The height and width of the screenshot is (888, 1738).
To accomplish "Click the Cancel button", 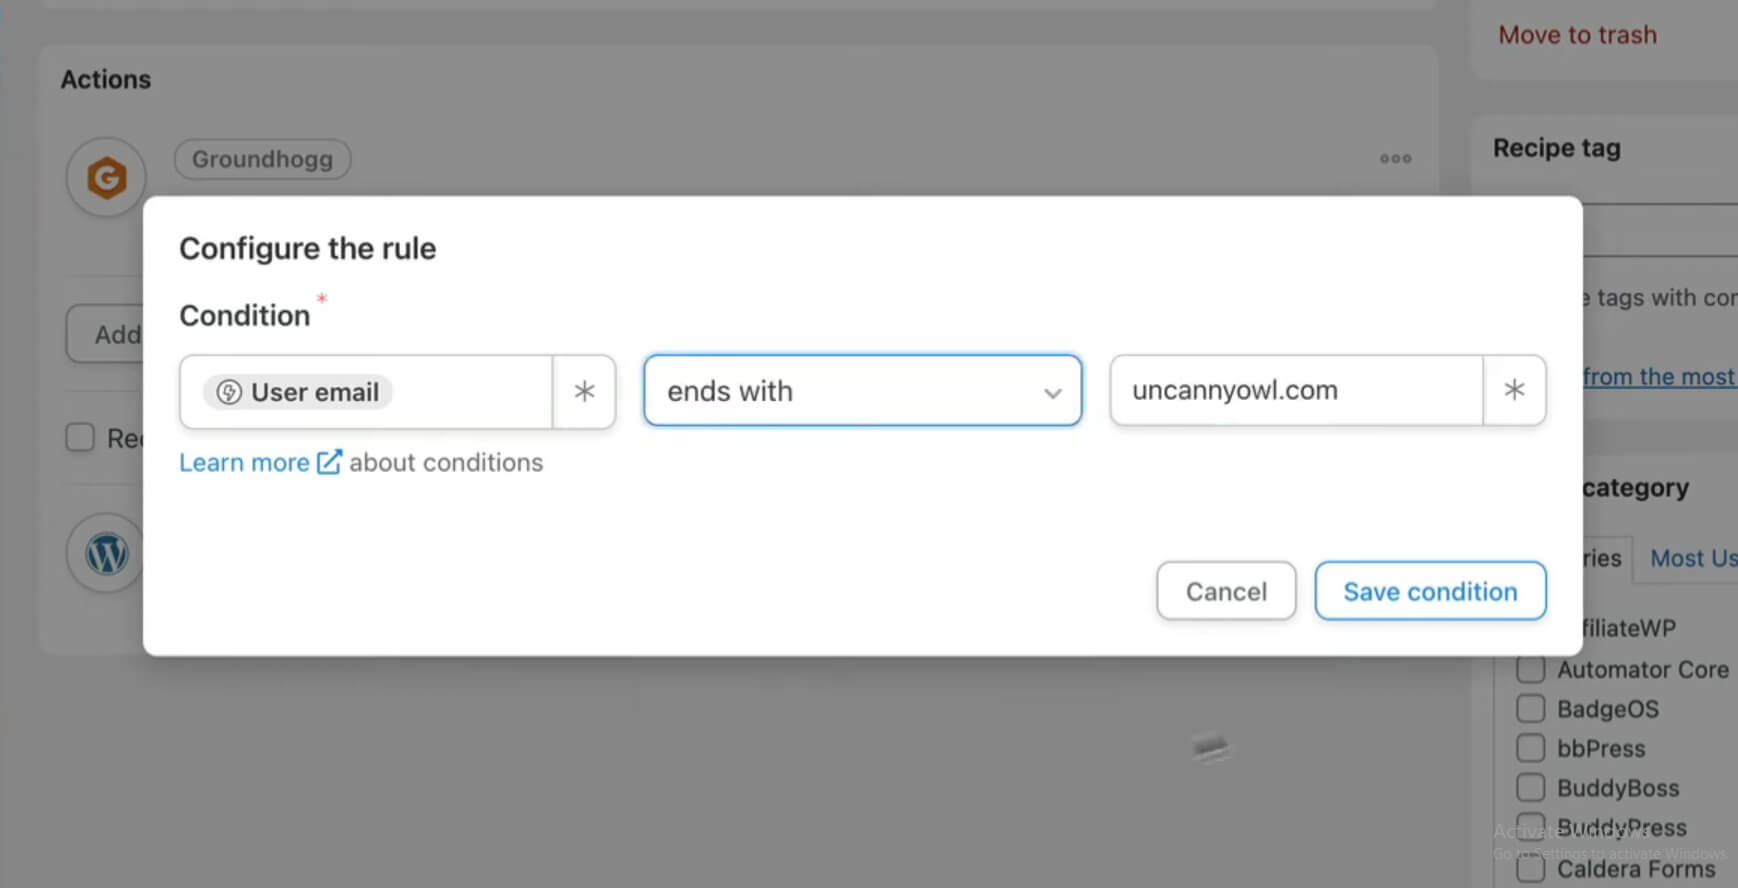I will 1226,591.
